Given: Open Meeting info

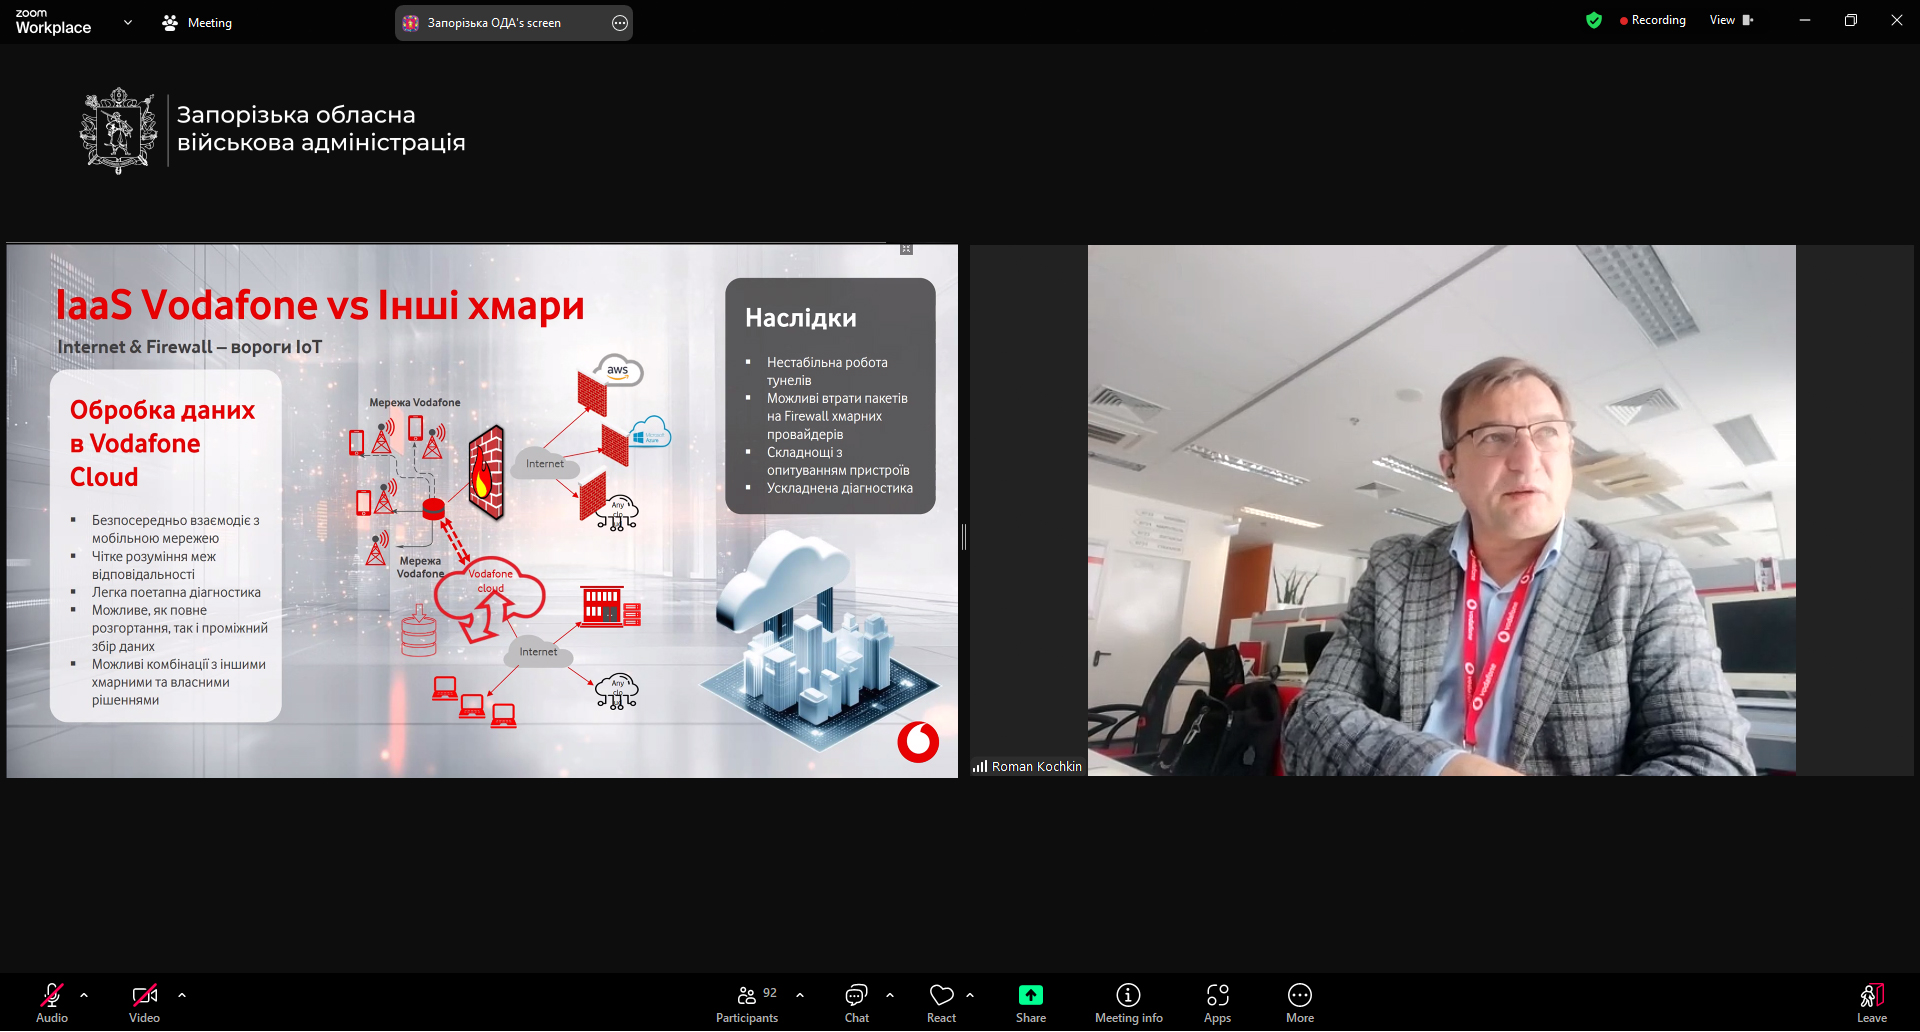Looking at the screenshot, I should pos(1128,1002).
